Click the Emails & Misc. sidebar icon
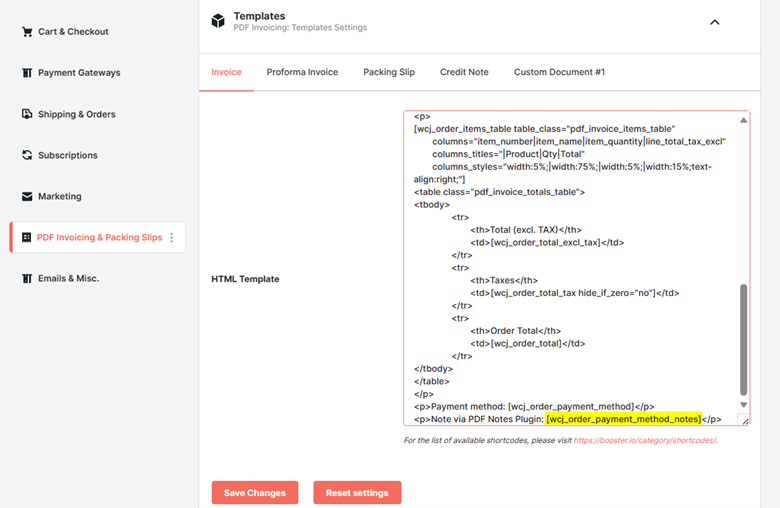780x508 pixels. point(27,279)
